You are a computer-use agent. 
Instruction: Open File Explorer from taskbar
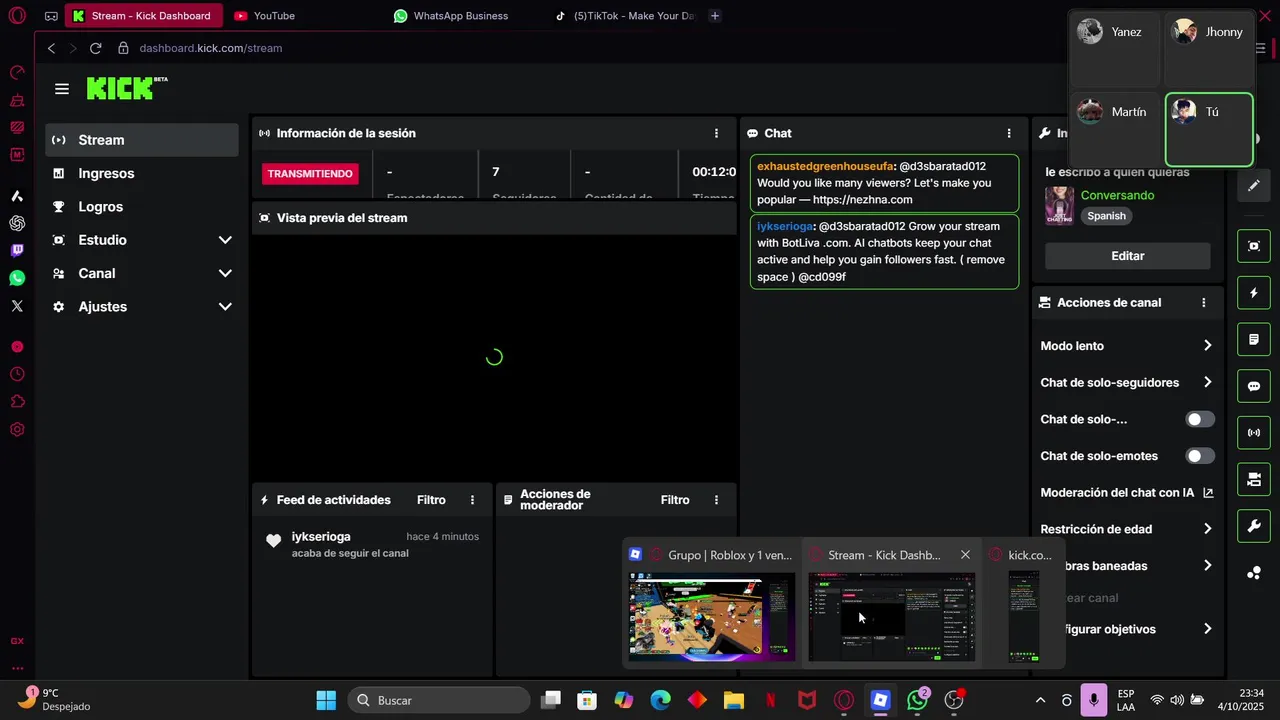pyautogui.click(x=734, y=700)
